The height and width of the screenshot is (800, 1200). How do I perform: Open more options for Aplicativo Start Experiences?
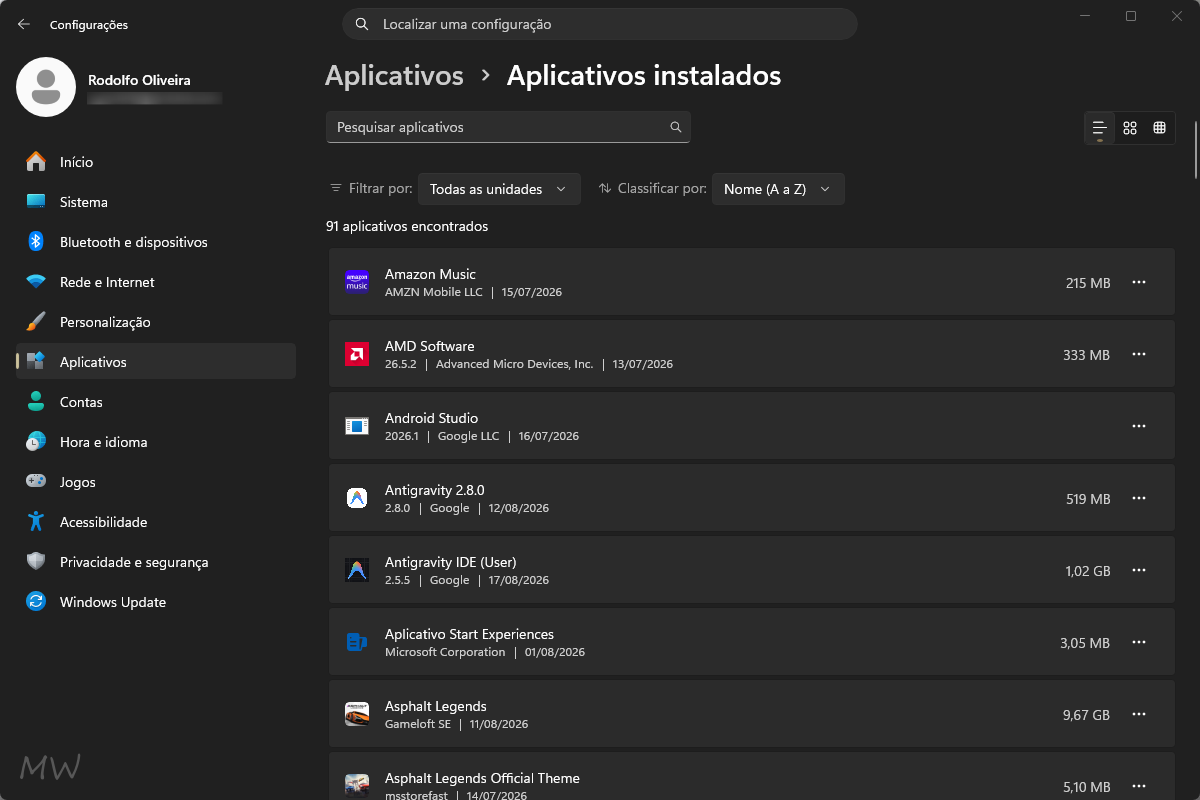click(x=1139, y=642)
